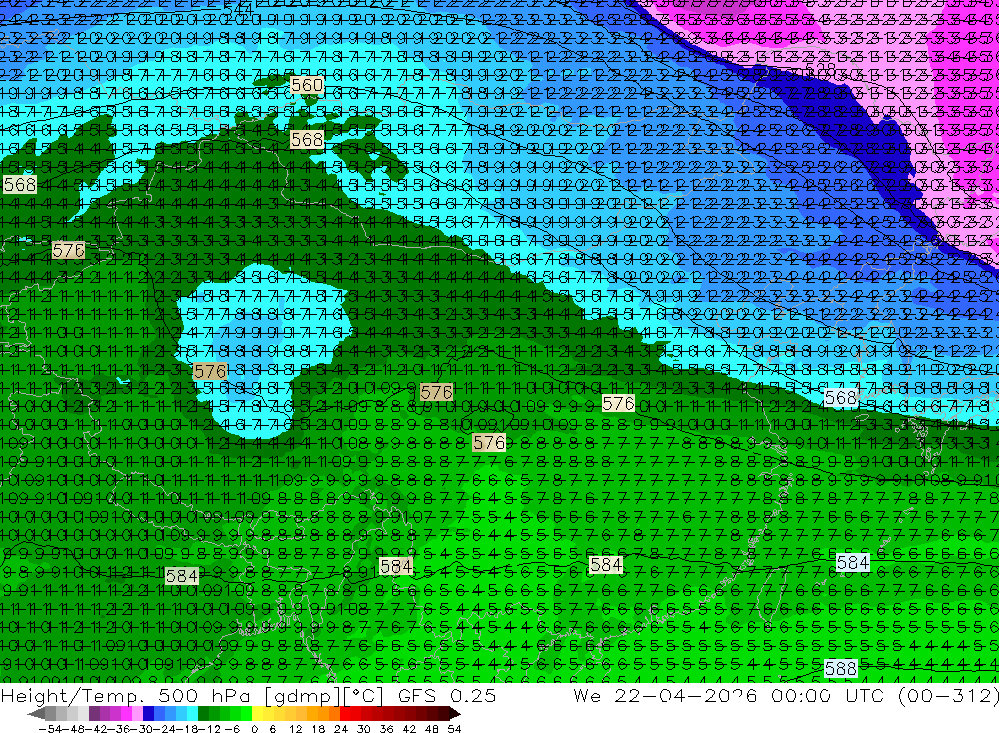Image resolution: width=1000 pixels, height=733 pixels.
Task: Click the '[°C]' unit text
Action: [363, 696]
